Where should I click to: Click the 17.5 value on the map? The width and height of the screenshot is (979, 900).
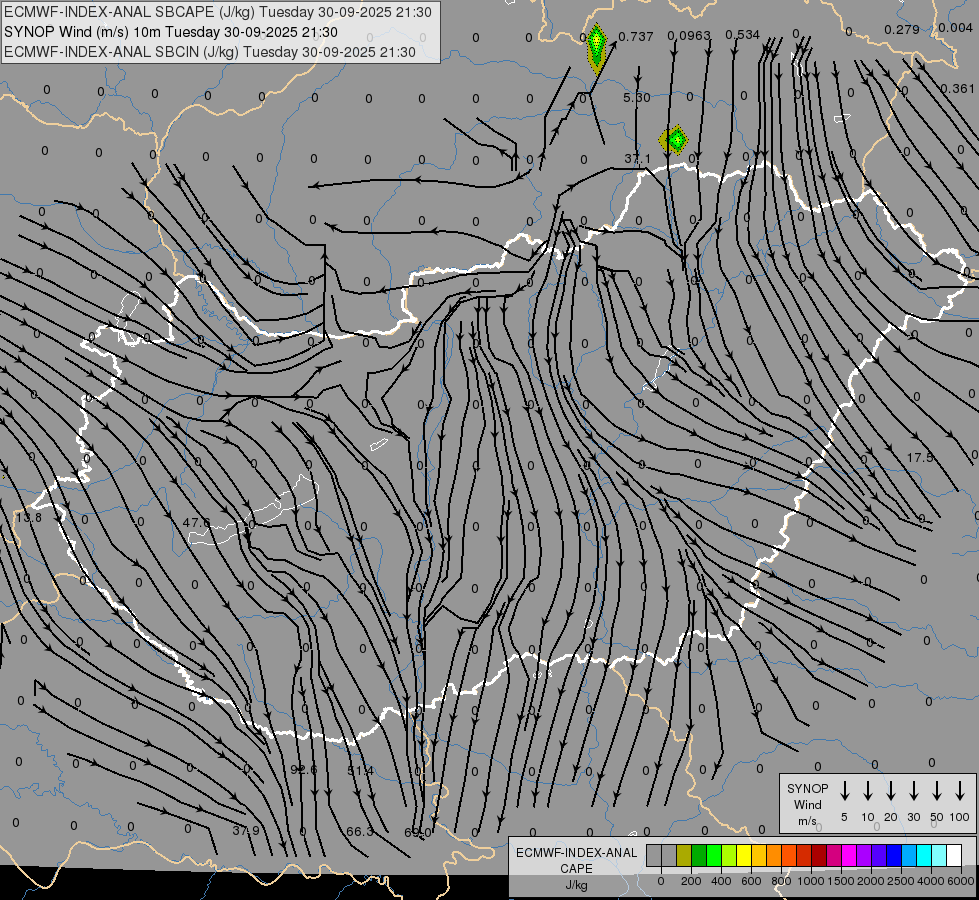(x=920, y=457)
